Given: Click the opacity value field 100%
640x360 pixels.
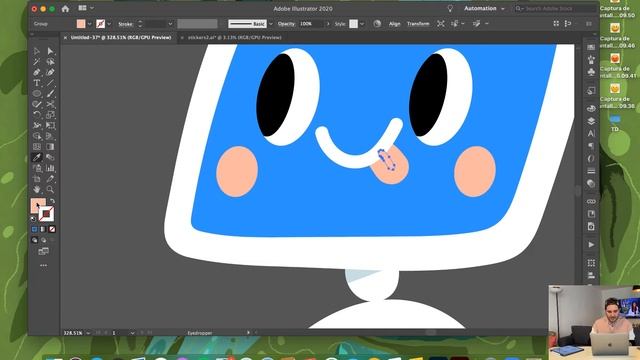Looking at the screenshot, I should tap(311, 24).
